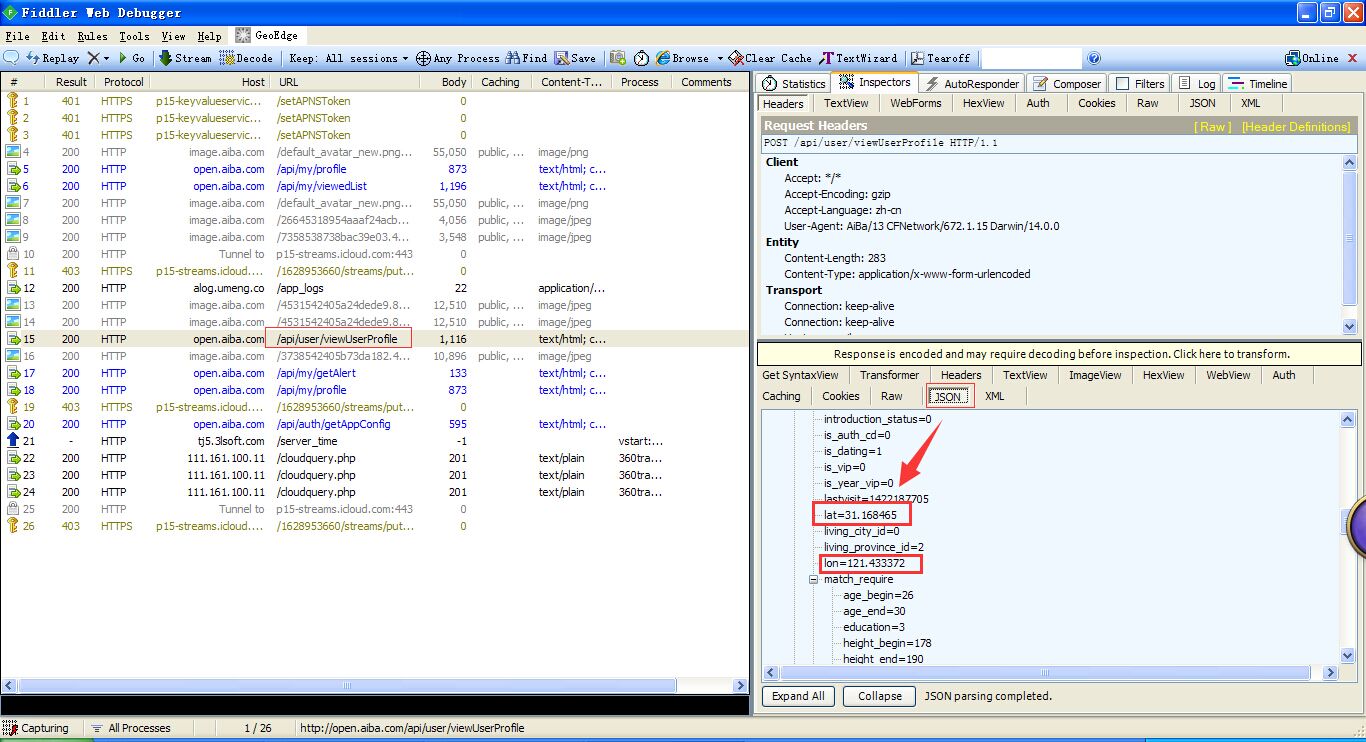
Task: Select the request TextView tab
Action: [x=846, y=103]
